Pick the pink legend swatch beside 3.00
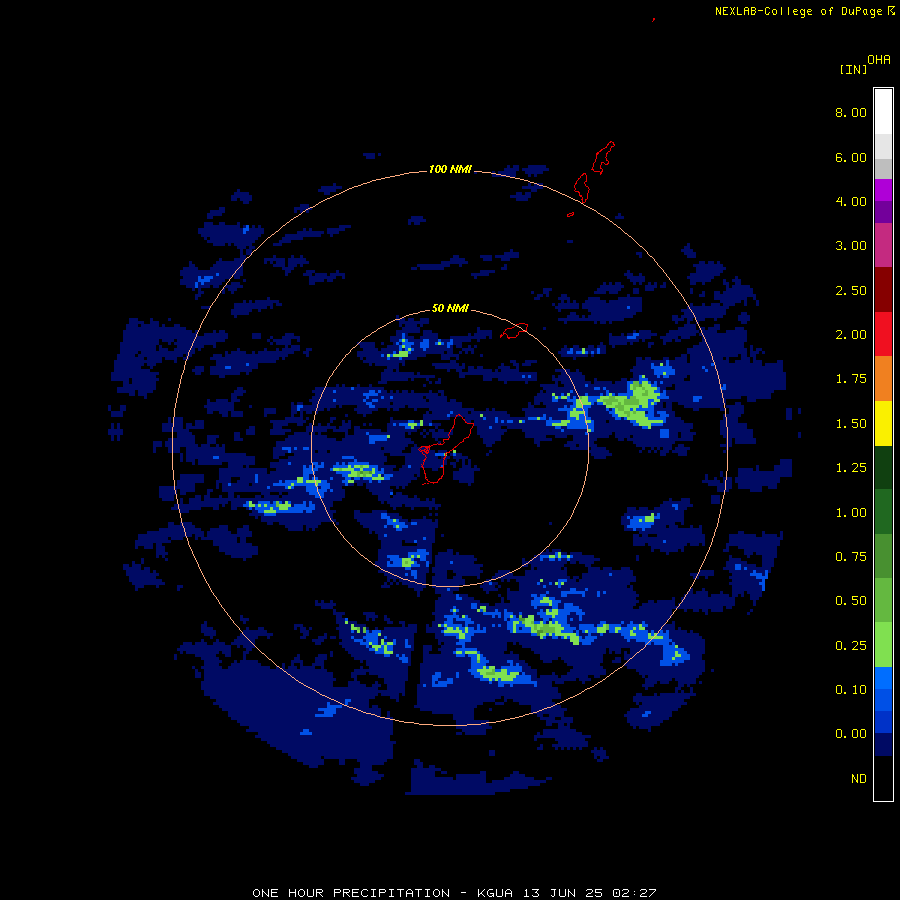 tap(883, 245)
